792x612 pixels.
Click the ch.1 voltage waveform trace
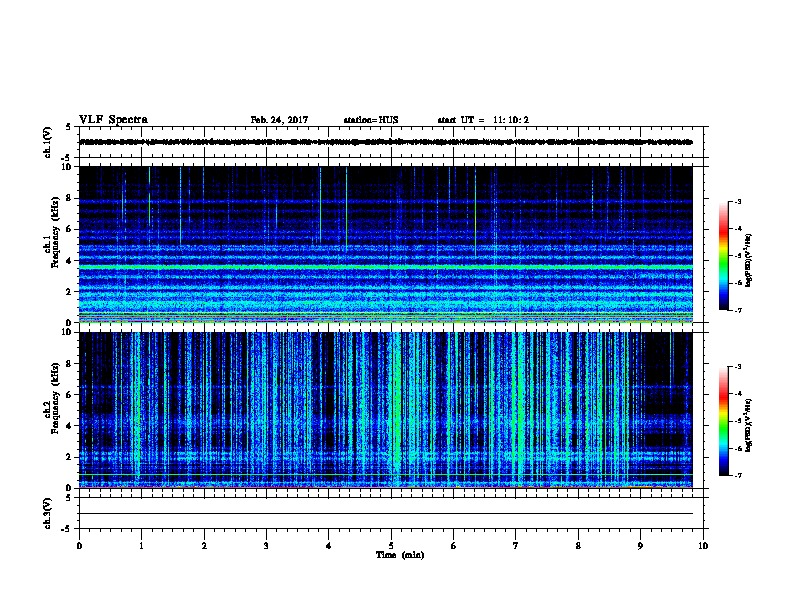tap(386, 142)
